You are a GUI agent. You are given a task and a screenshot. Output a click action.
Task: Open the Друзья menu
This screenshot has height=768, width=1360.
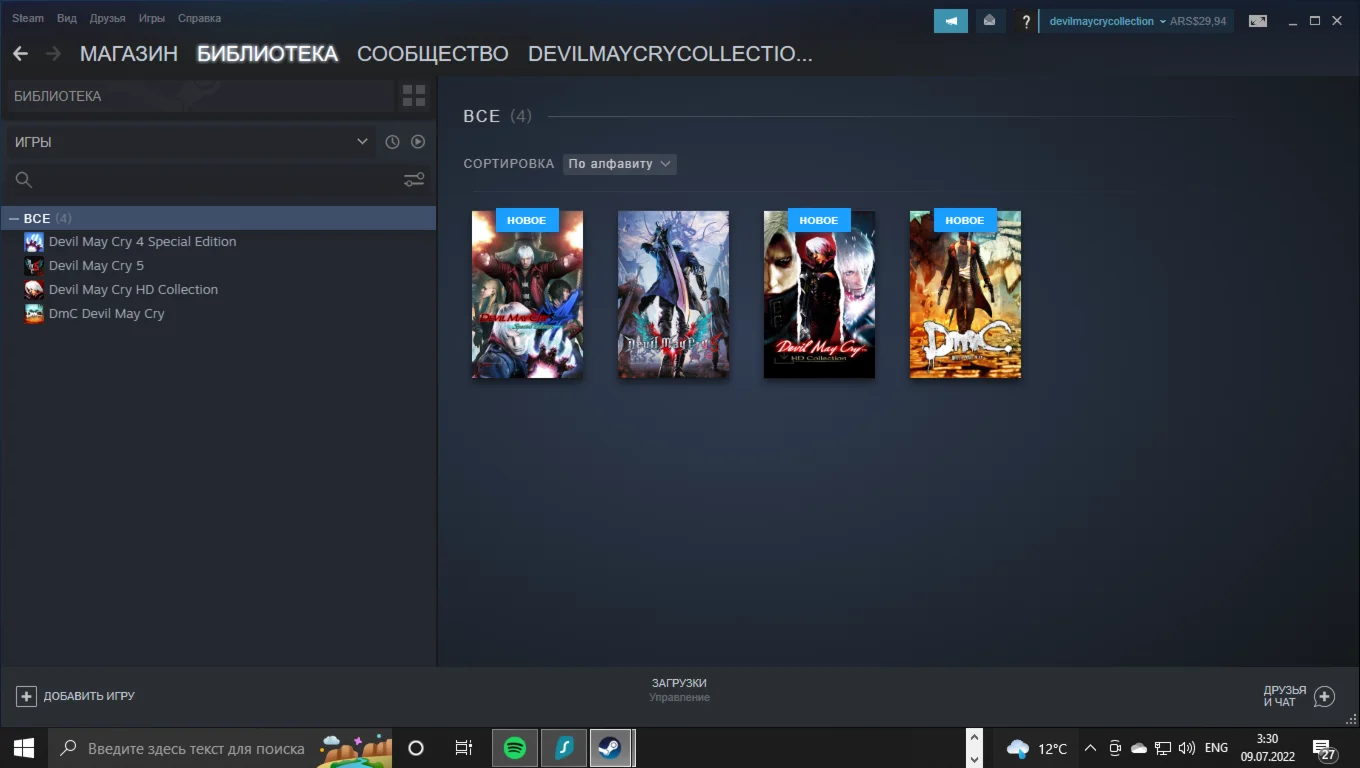pos(107,18)
